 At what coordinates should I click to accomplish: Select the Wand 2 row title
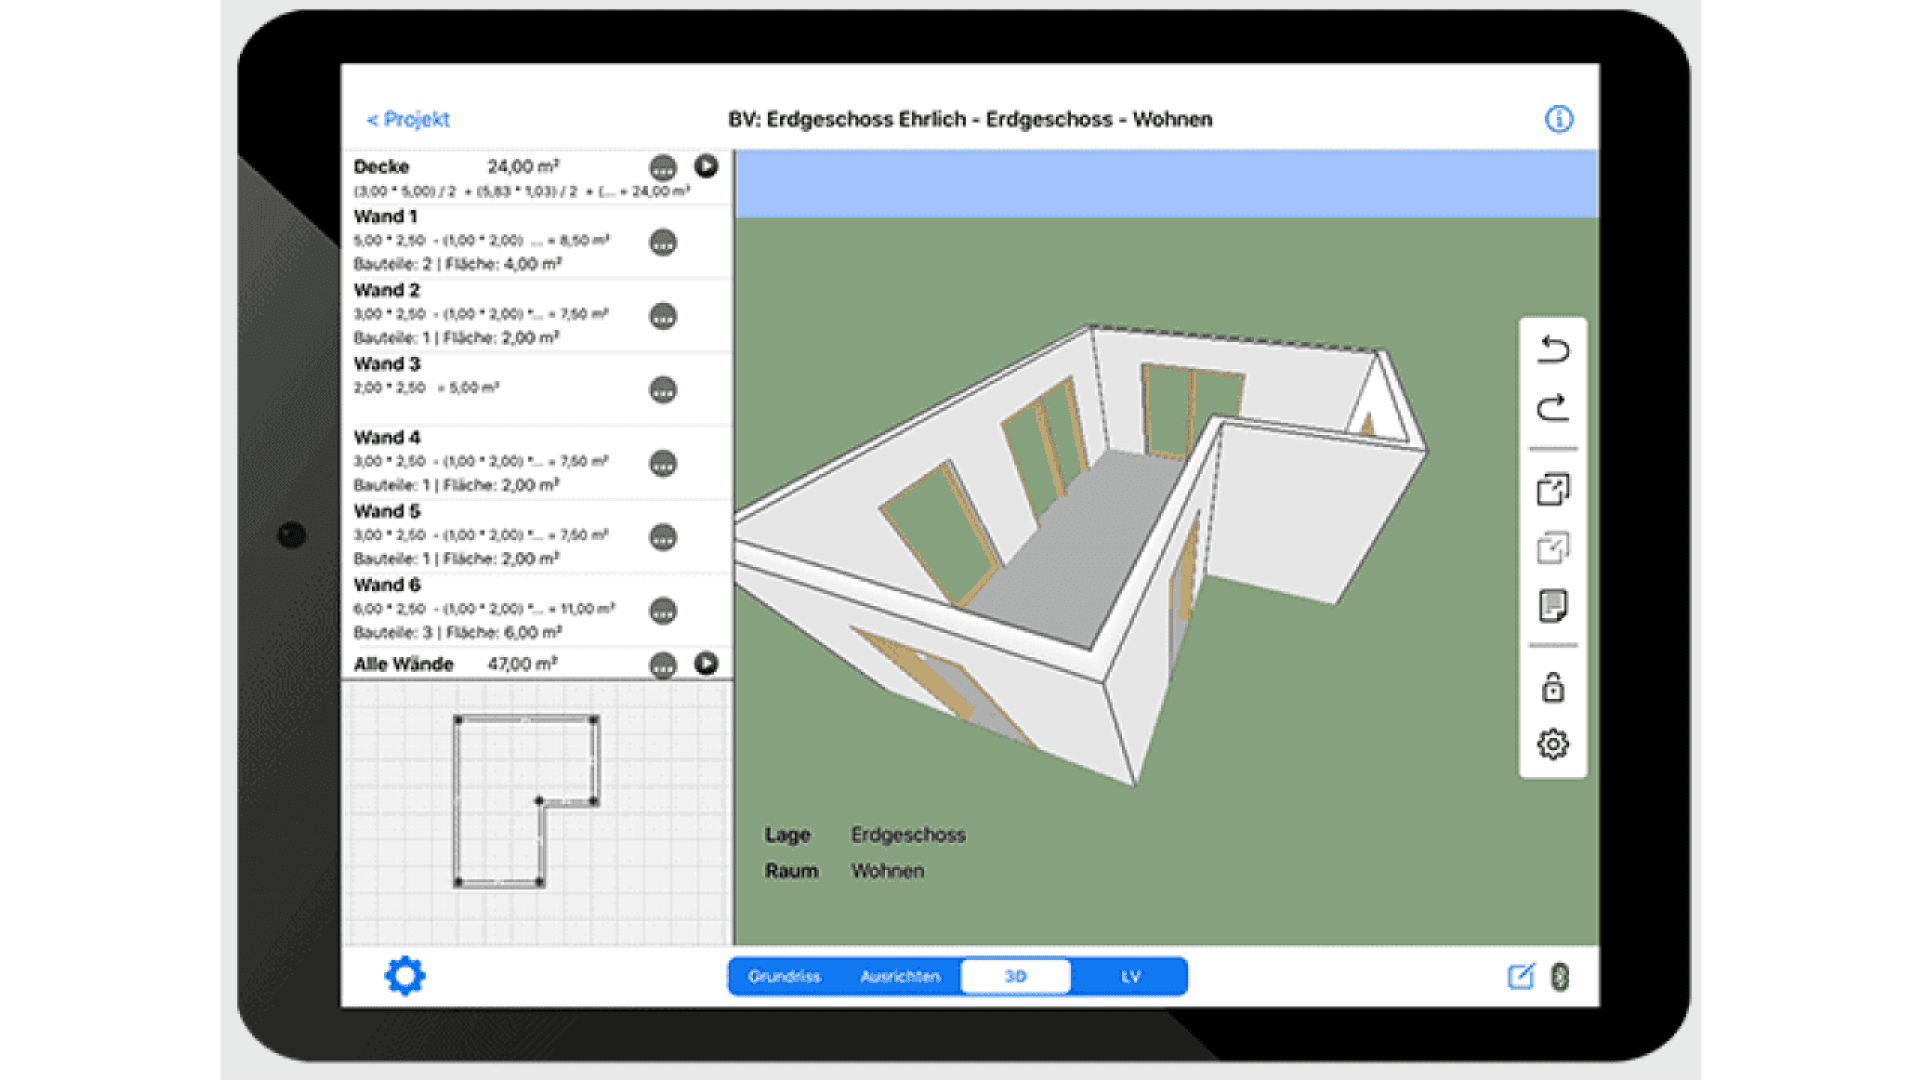click(x=386, y=290)
